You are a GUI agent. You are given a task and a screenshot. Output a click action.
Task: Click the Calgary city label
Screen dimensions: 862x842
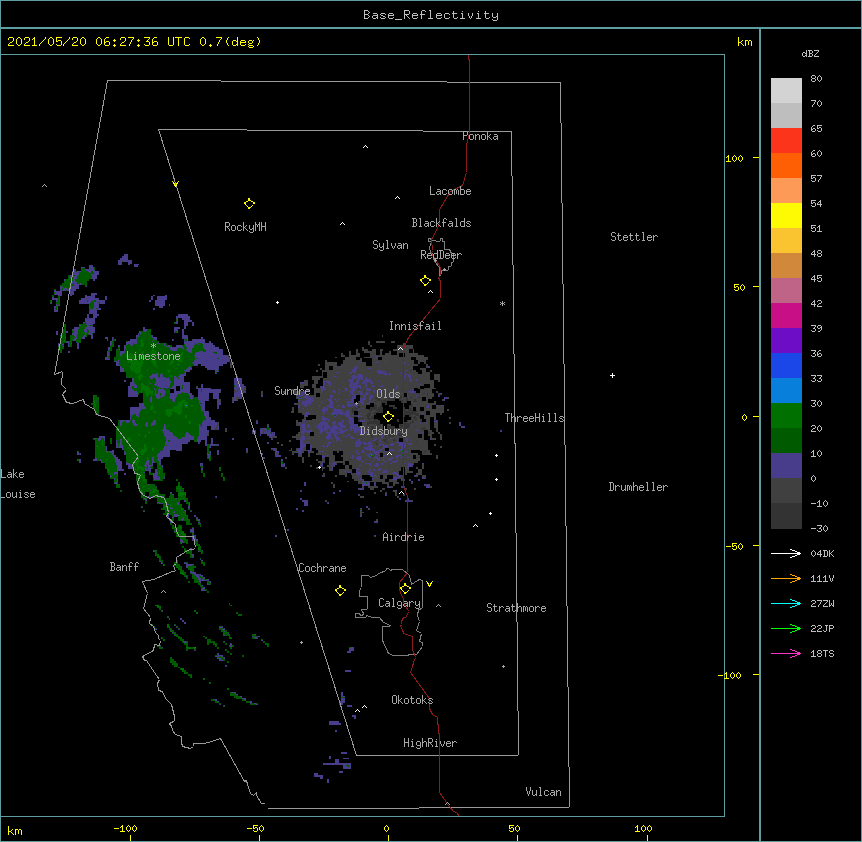click(x=400, y=603)
